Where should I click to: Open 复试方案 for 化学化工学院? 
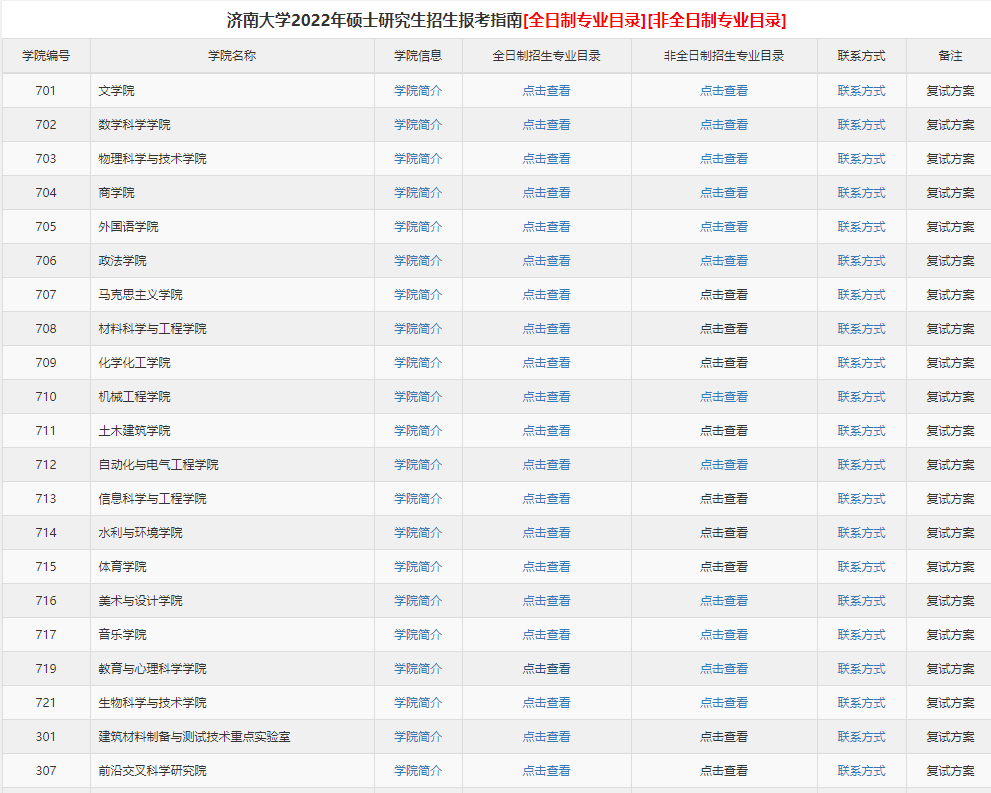point(949,363)
